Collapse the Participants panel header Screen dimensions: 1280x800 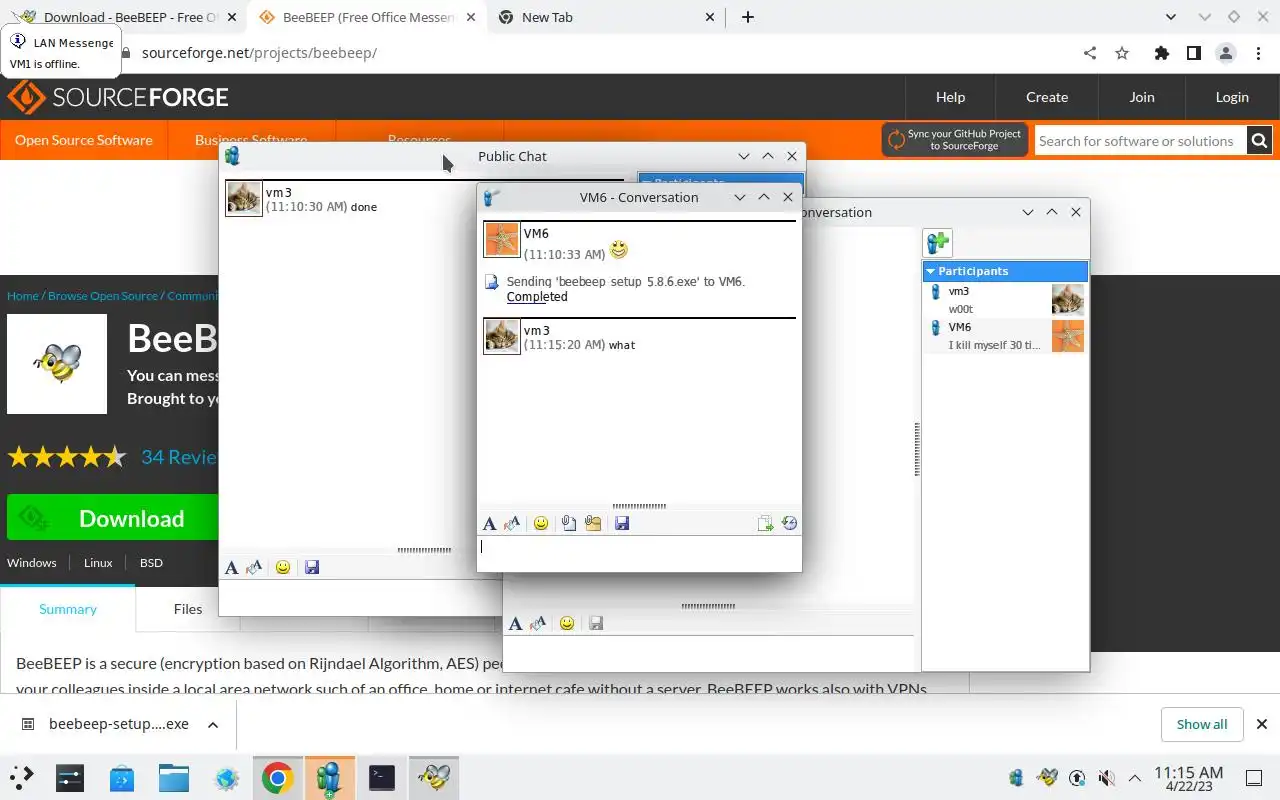click(x=1005, y=271)
